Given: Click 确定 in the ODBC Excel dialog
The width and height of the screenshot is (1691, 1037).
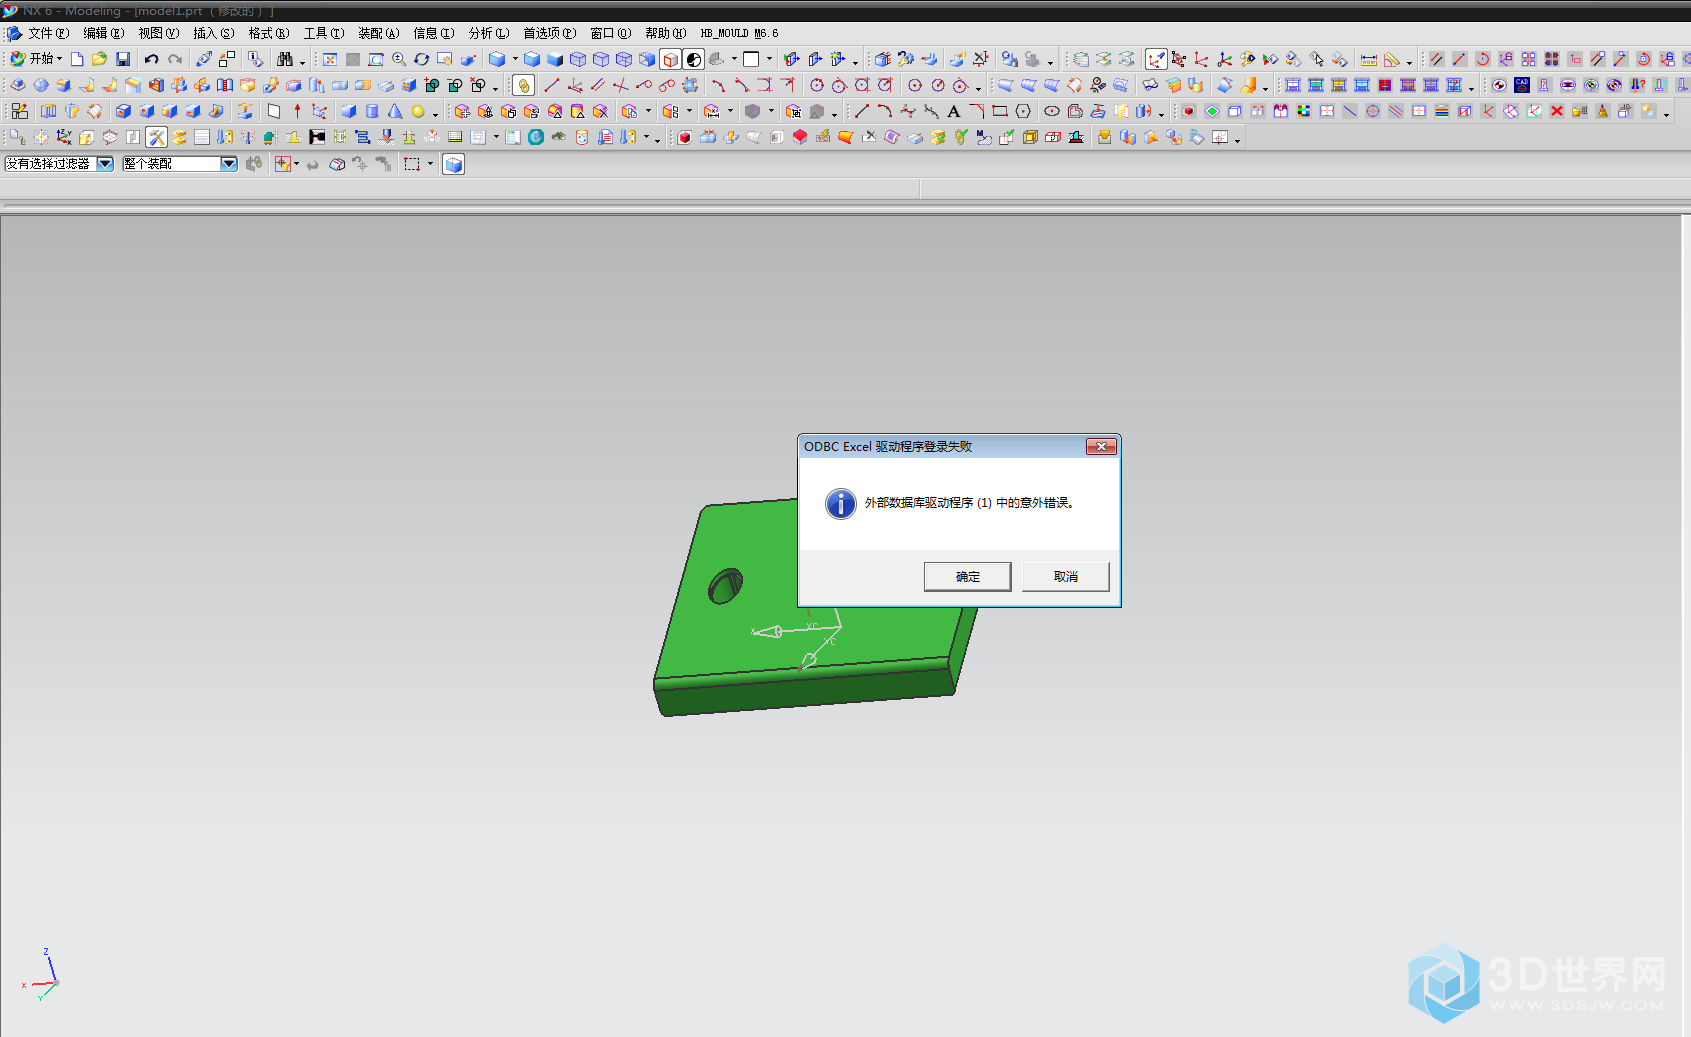Looking at the screenshot, I should pyautogui.click(x=967, y=577).
